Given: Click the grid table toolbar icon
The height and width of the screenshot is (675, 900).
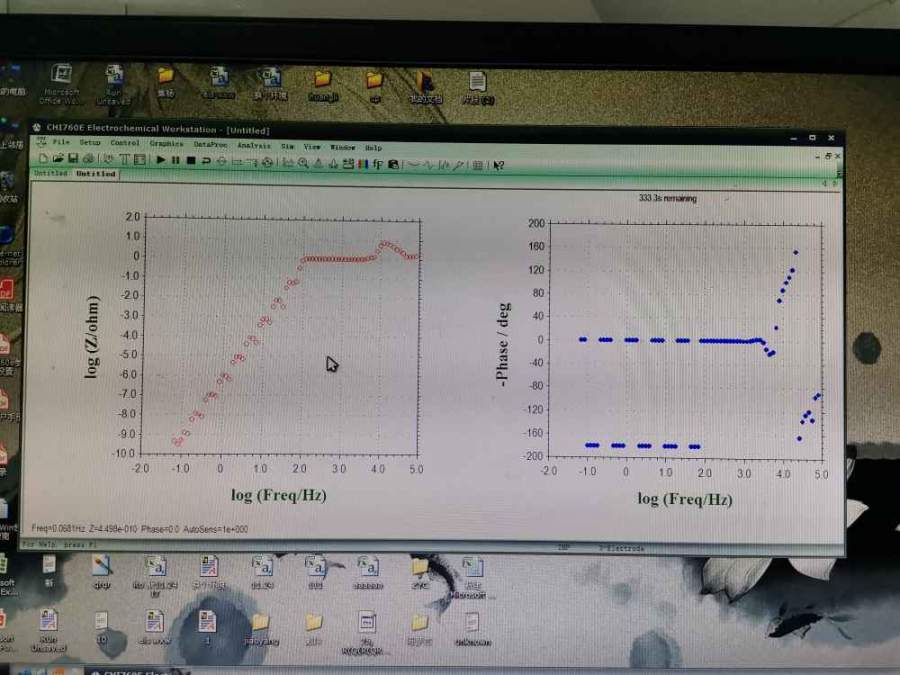Looking at the screenshot, I should (x=476, y=165).
